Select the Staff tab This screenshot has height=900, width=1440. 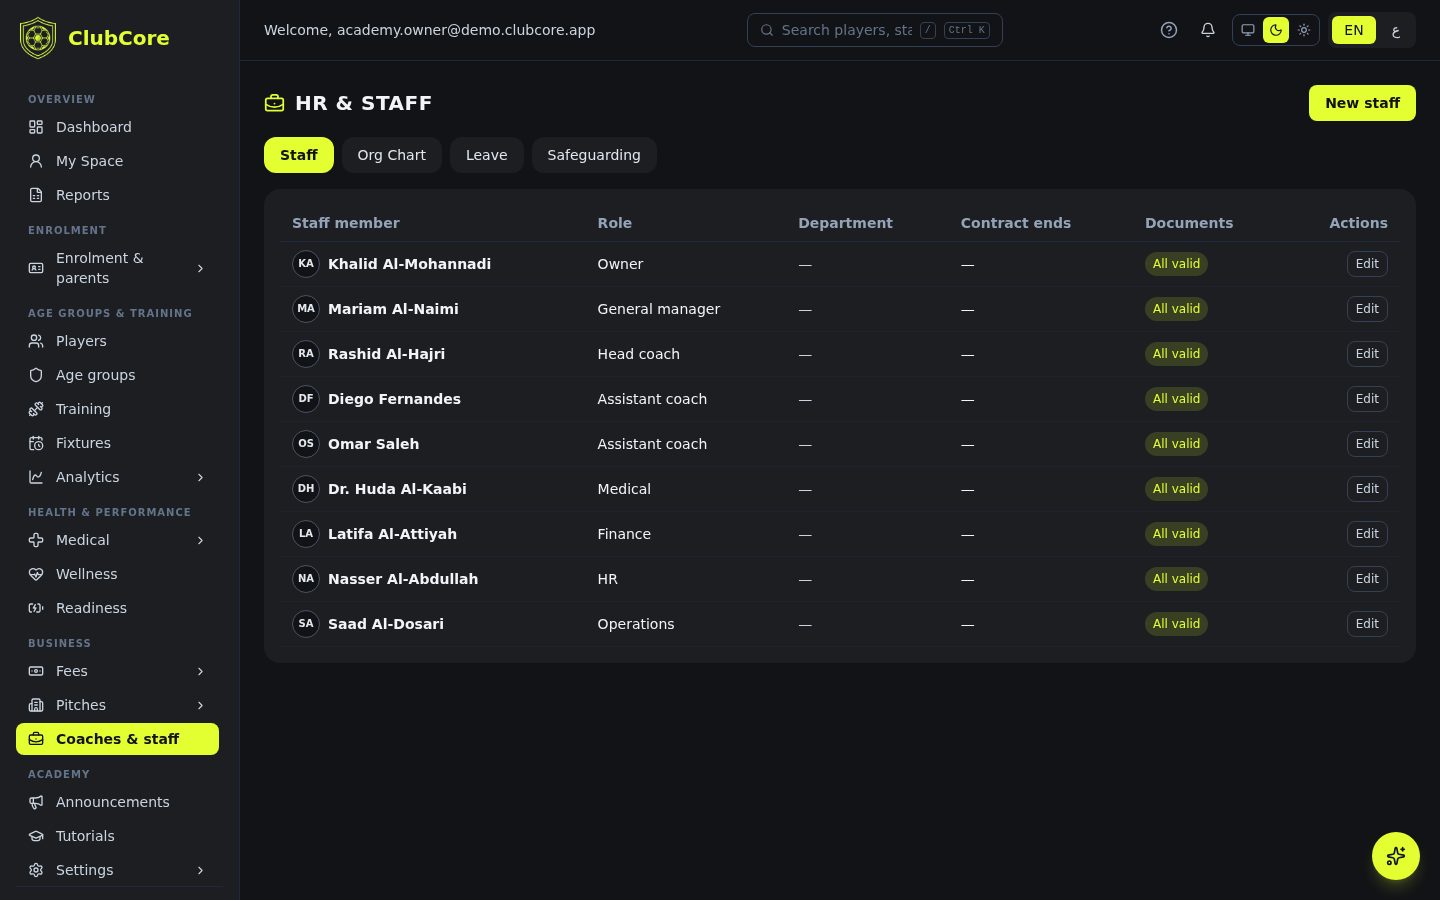click(x=299, y=155)
